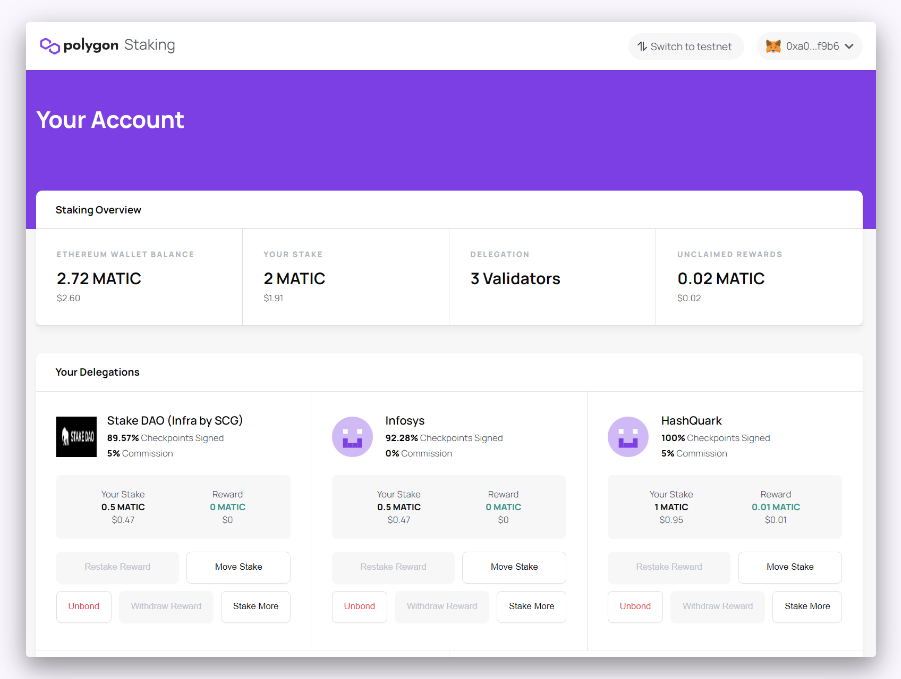Click the Your Delegations heading
The image size is (901, 679).
pyautogui.click(x=97, y=372)
